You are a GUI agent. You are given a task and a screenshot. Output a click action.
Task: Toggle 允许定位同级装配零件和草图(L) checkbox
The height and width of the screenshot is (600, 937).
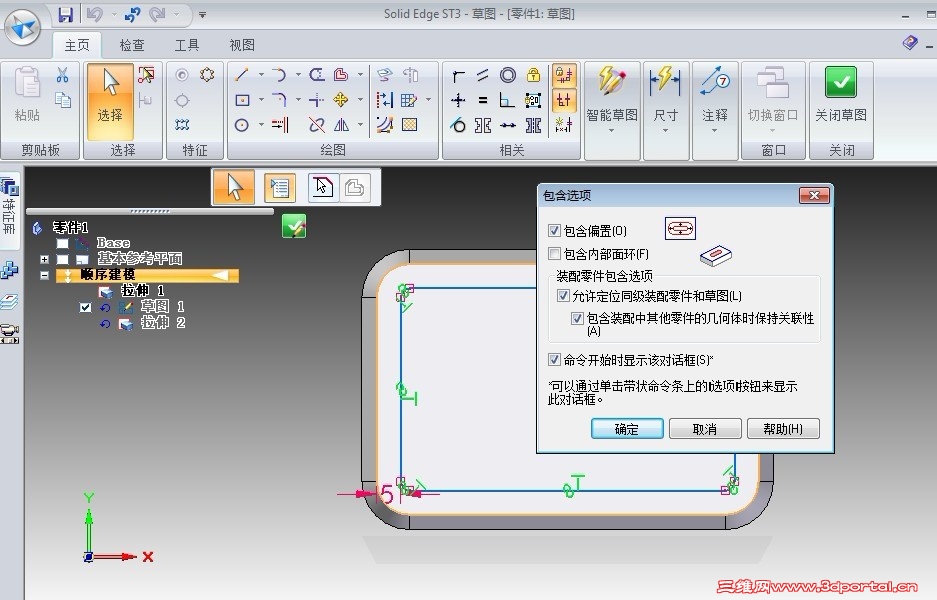563,295
